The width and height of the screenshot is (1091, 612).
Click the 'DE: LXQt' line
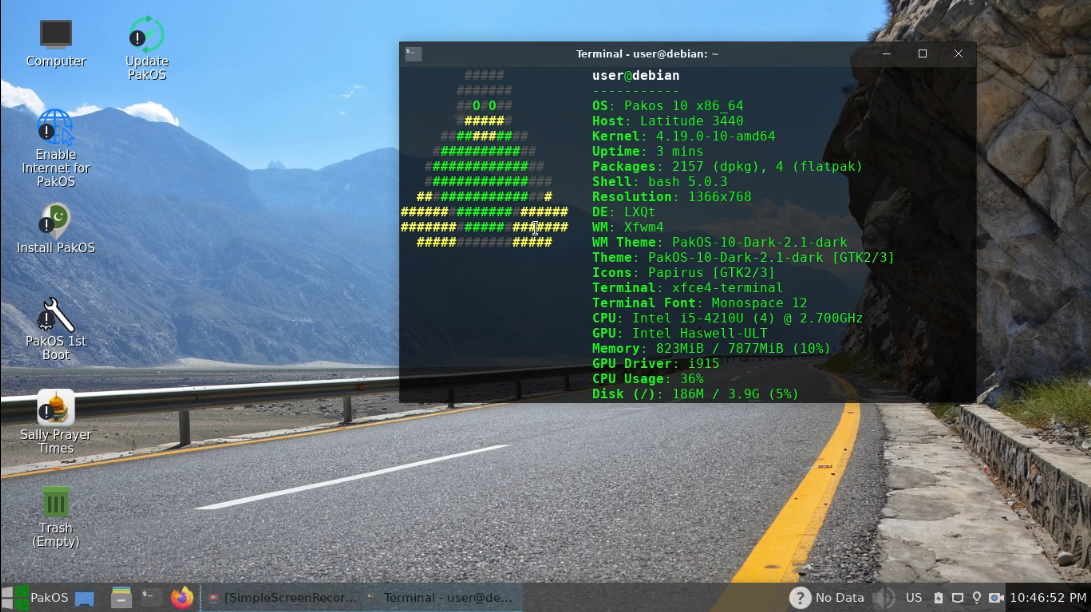623,212
